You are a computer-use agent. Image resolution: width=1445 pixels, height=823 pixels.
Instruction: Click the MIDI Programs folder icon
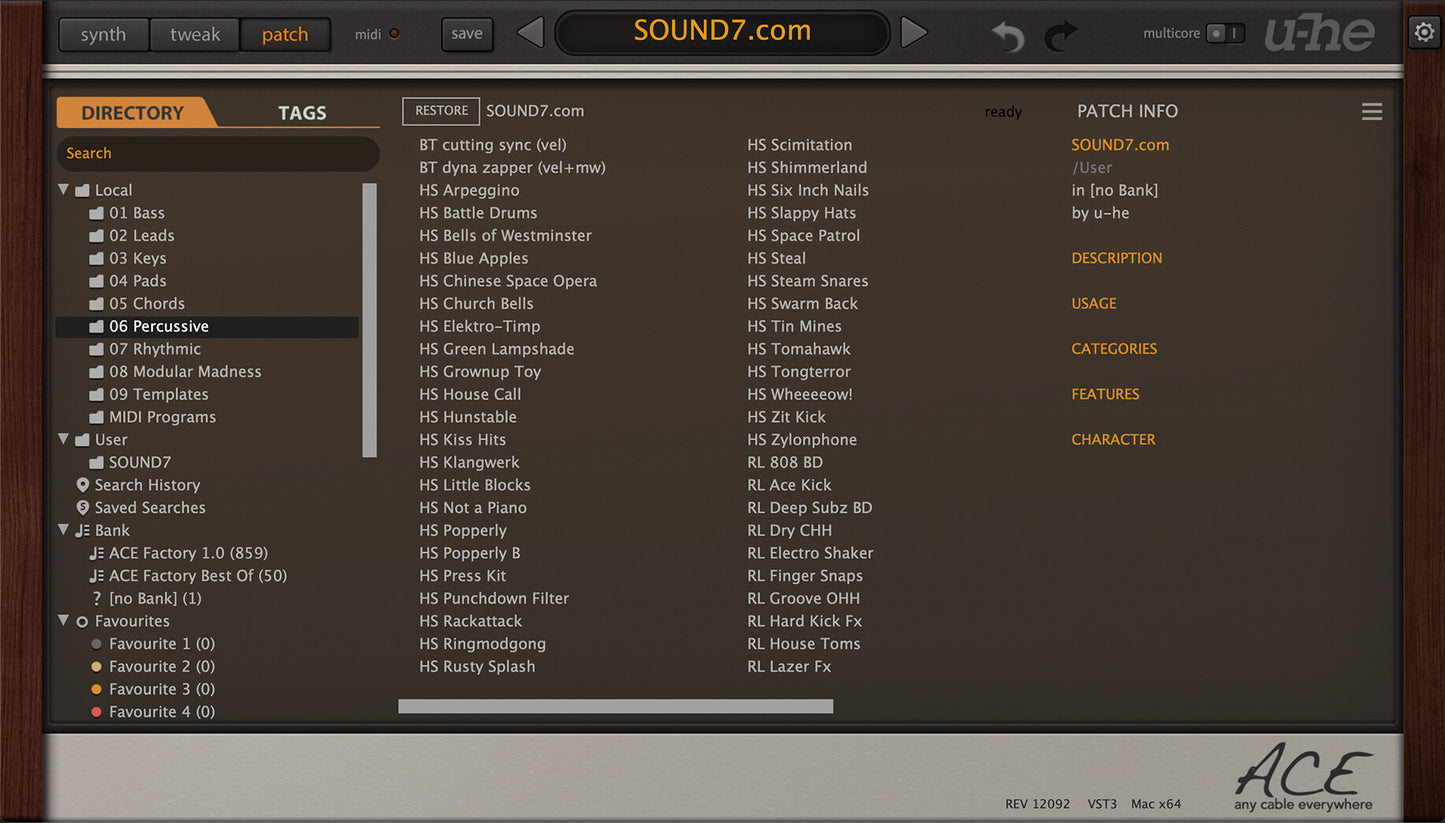point(96,417)
